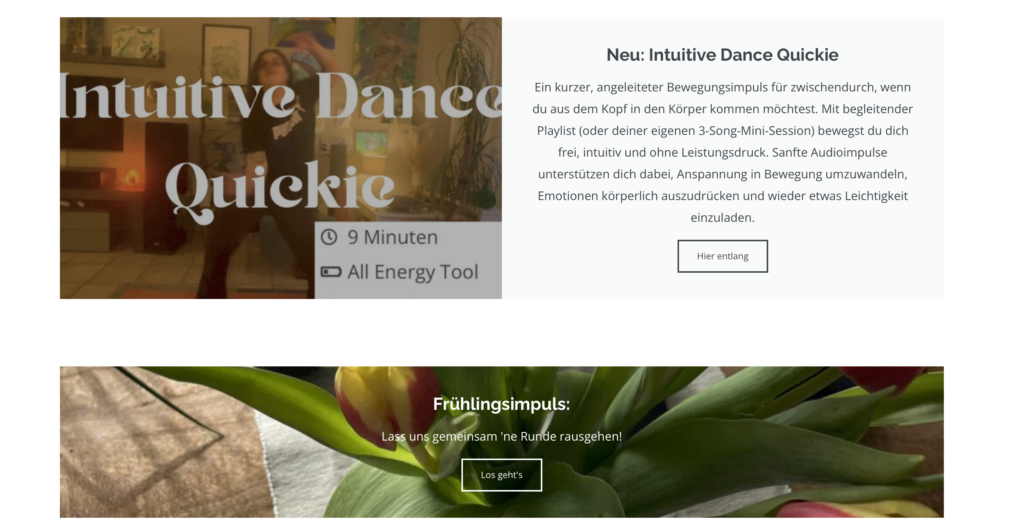1024x523 pixels.
Task: Click the 'Hier entlang' button
Action: (722, 256)
